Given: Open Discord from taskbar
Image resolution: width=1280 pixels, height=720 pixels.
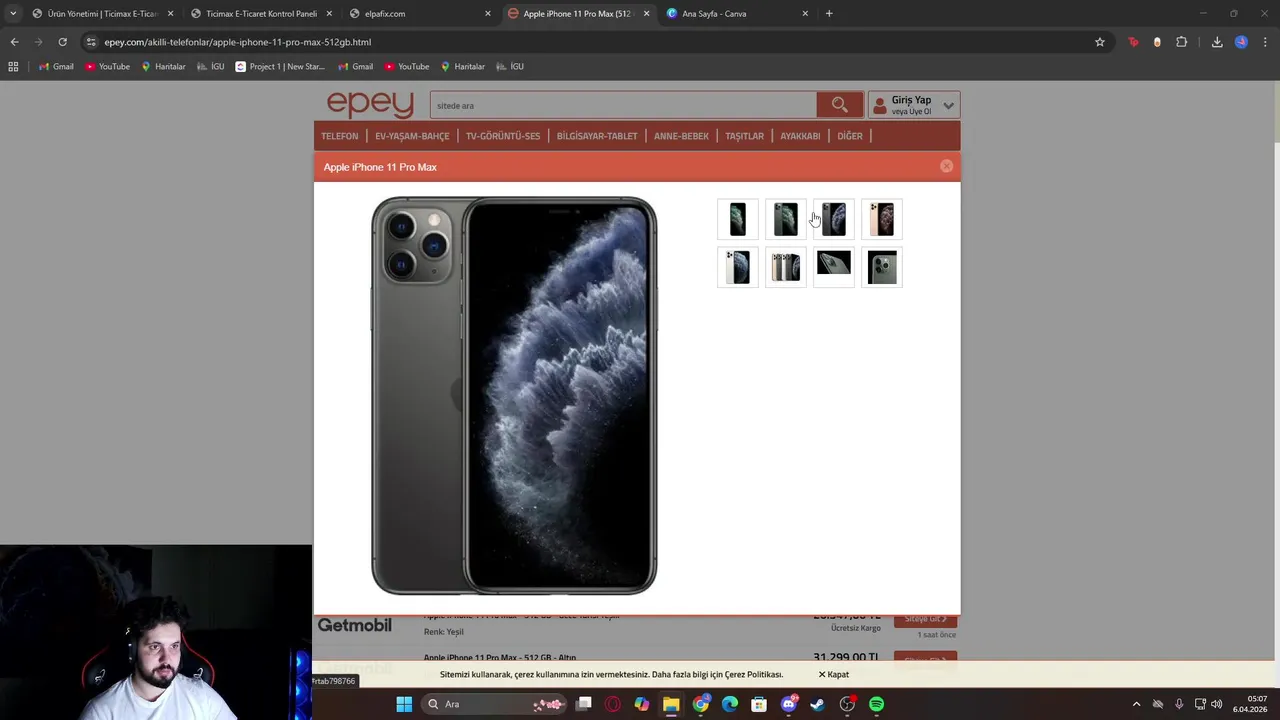Looking at the screenshot, I should [x=788, y=704].
